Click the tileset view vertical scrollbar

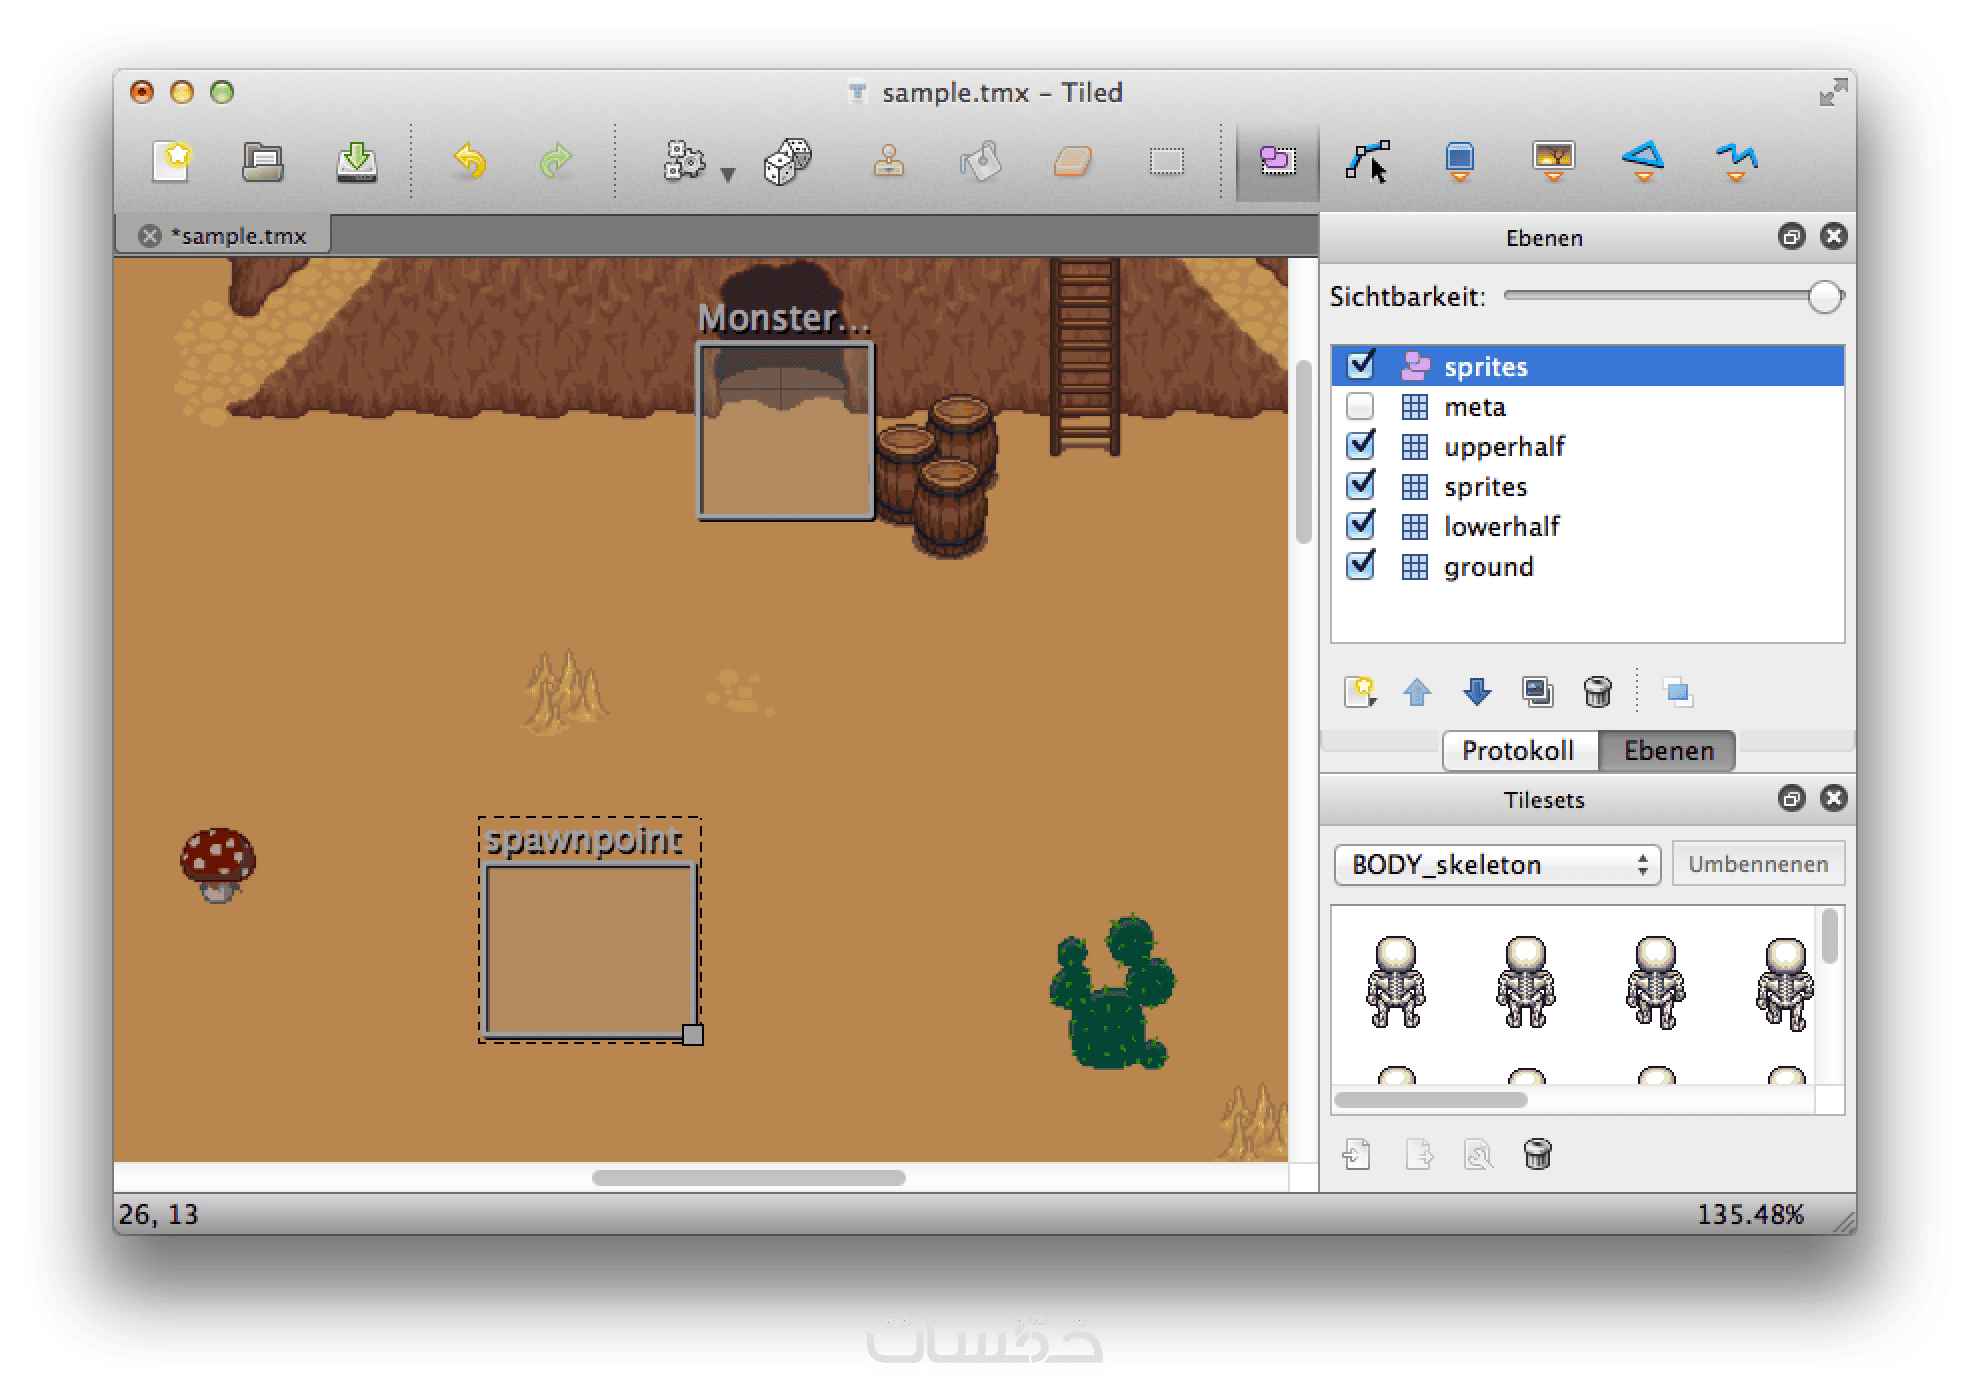pos(1829,936)
